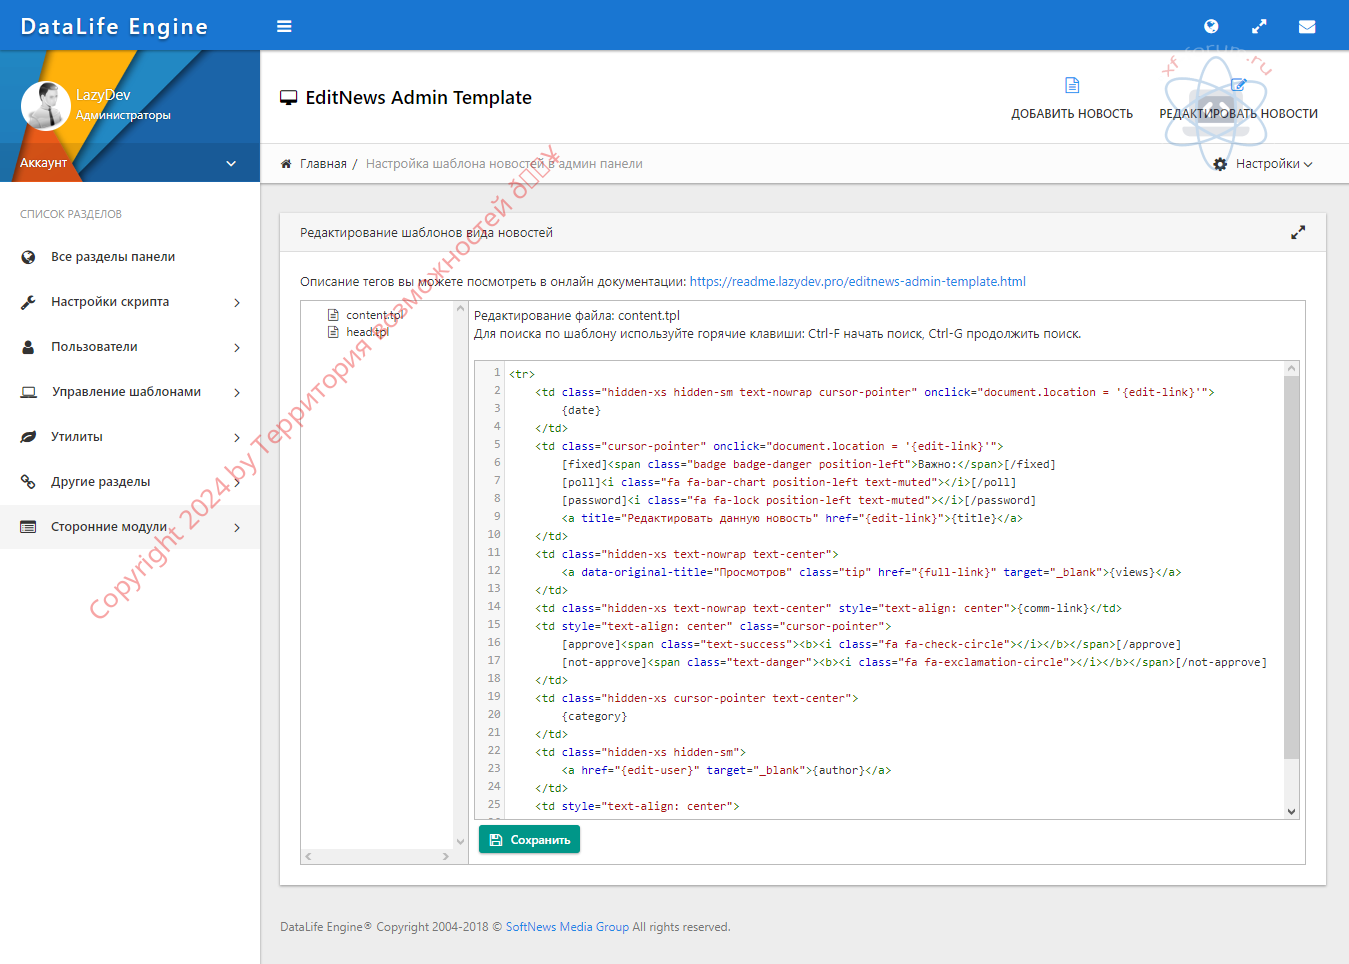Viewport: 1349px width, 964px height.
Task: Expand panel with the fullscreen arrows icon
Action: 1298,233
